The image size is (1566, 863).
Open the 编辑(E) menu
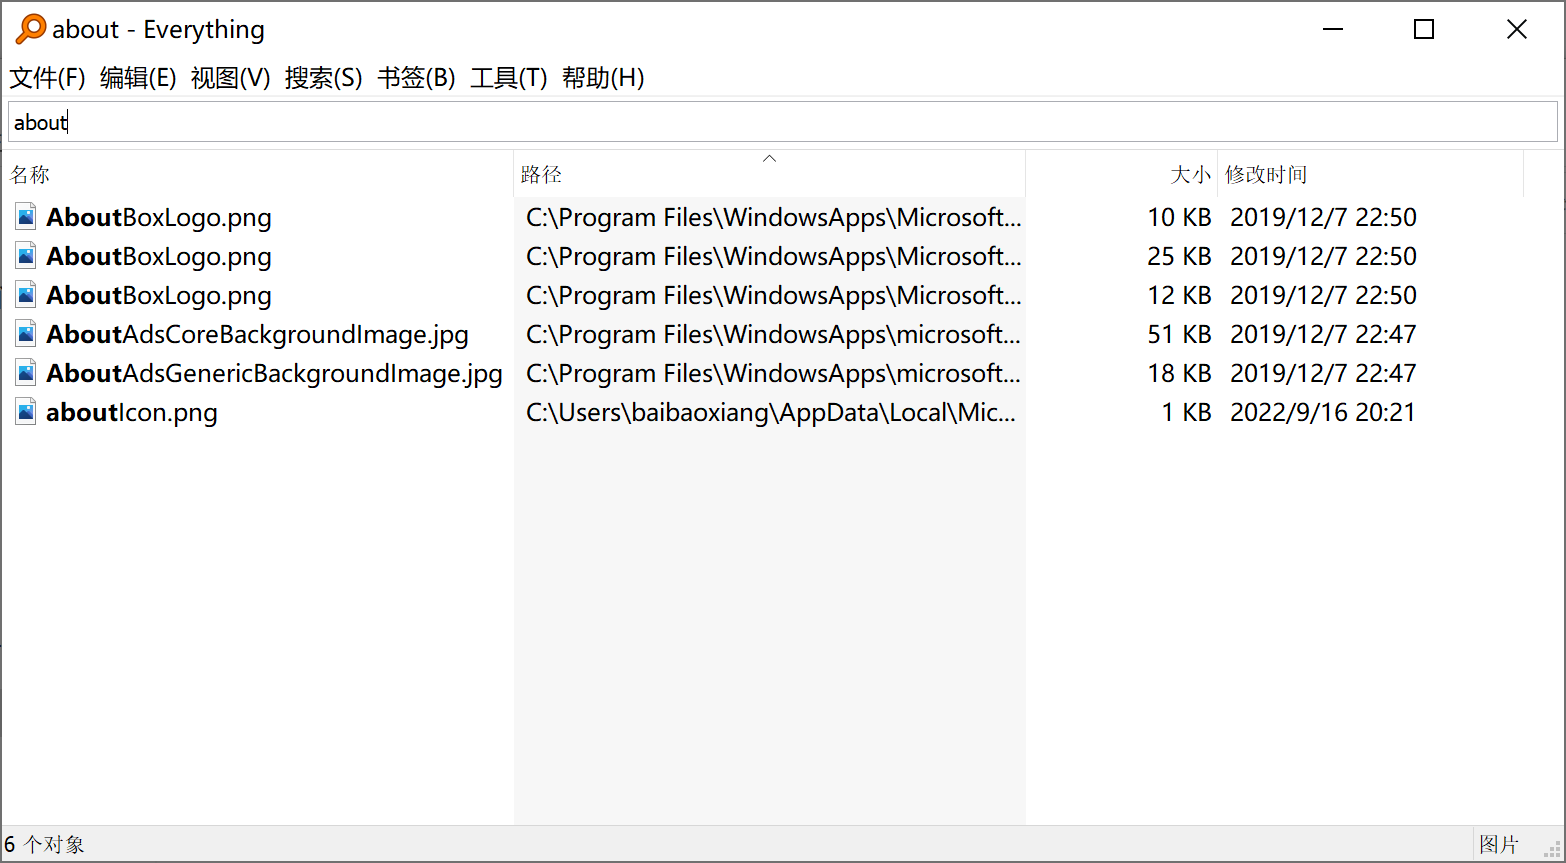pyautogui.click(x=138, y=78)
